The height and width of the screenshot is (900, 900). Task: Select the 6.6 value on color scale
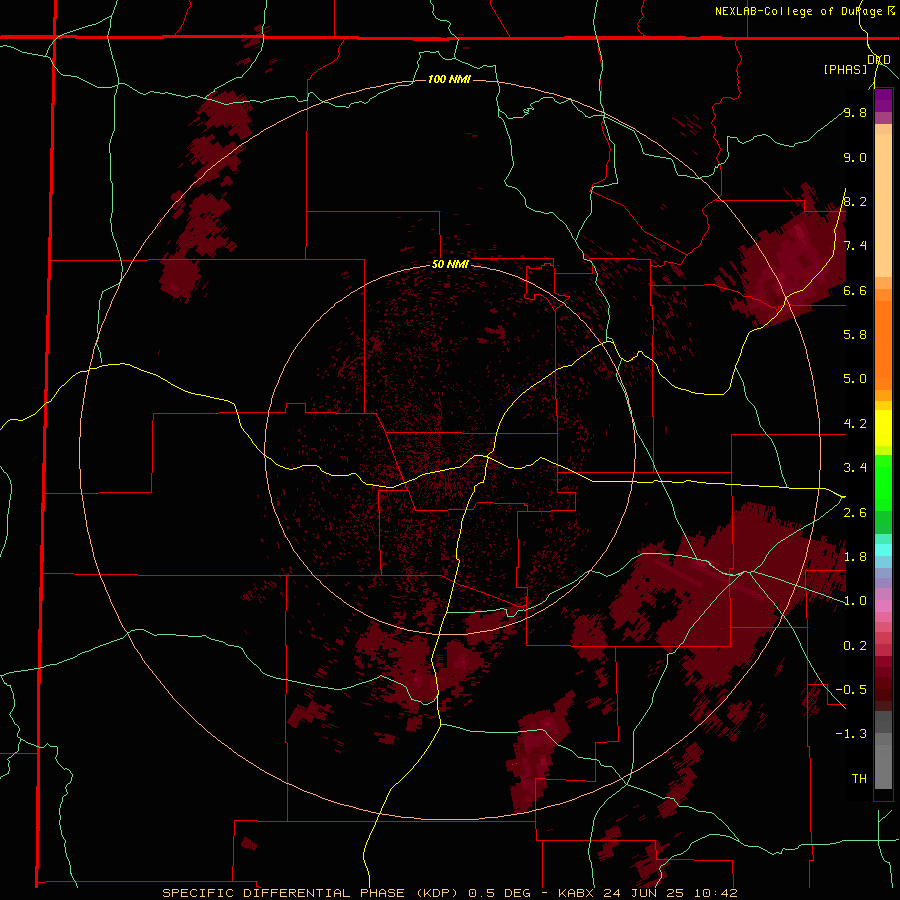pos(855,290)
